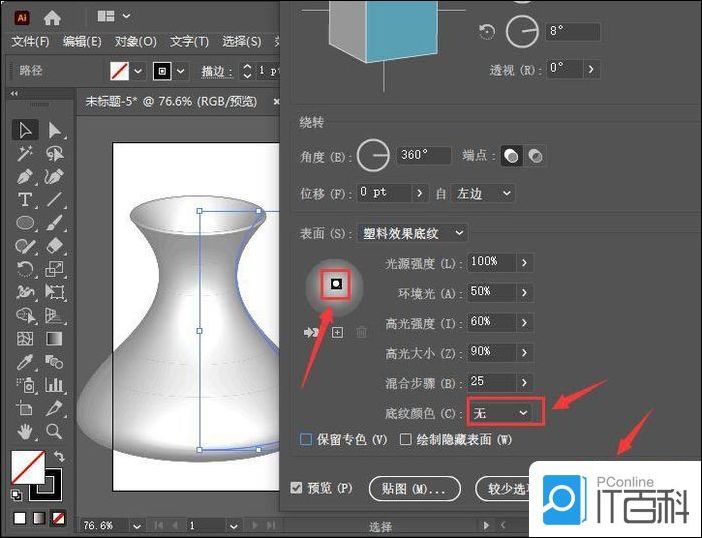Uncheck the 预览 preview checkbox
The width and height of the screenshot is (702, 538).
296,487
